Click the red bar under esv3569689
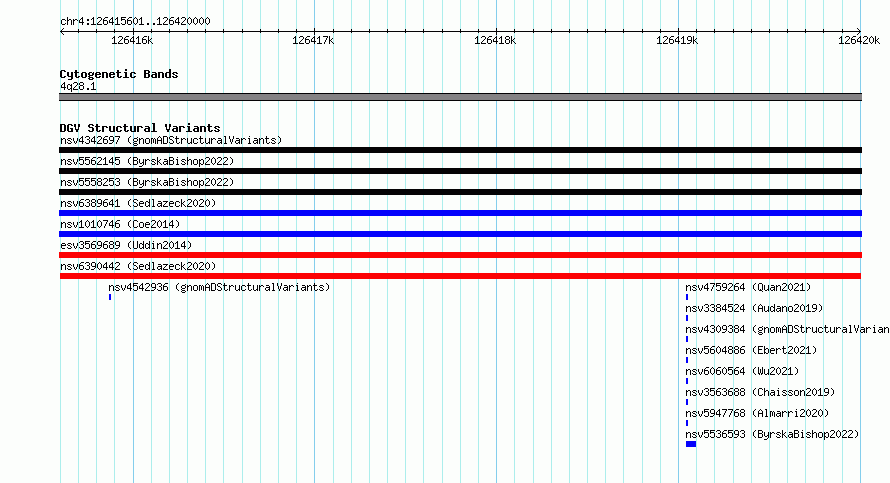 click(460, 255)
